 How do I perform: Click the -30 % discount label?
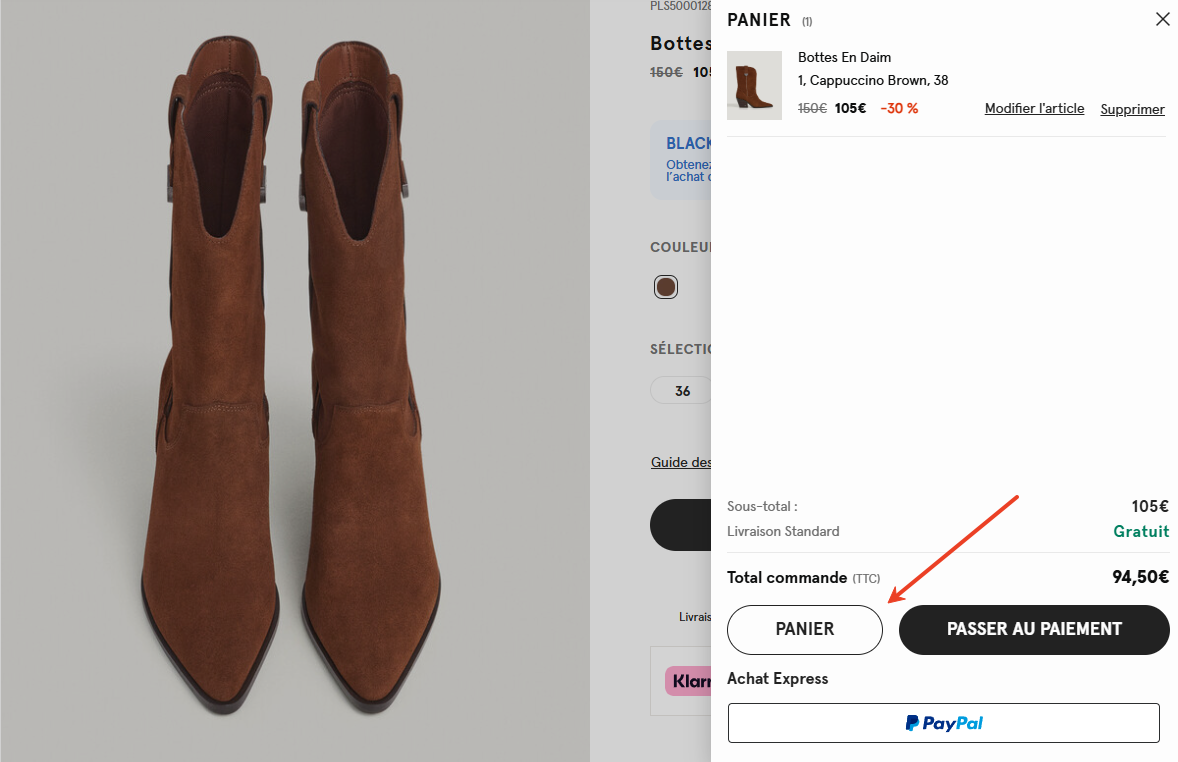click(x=899, y=108)
